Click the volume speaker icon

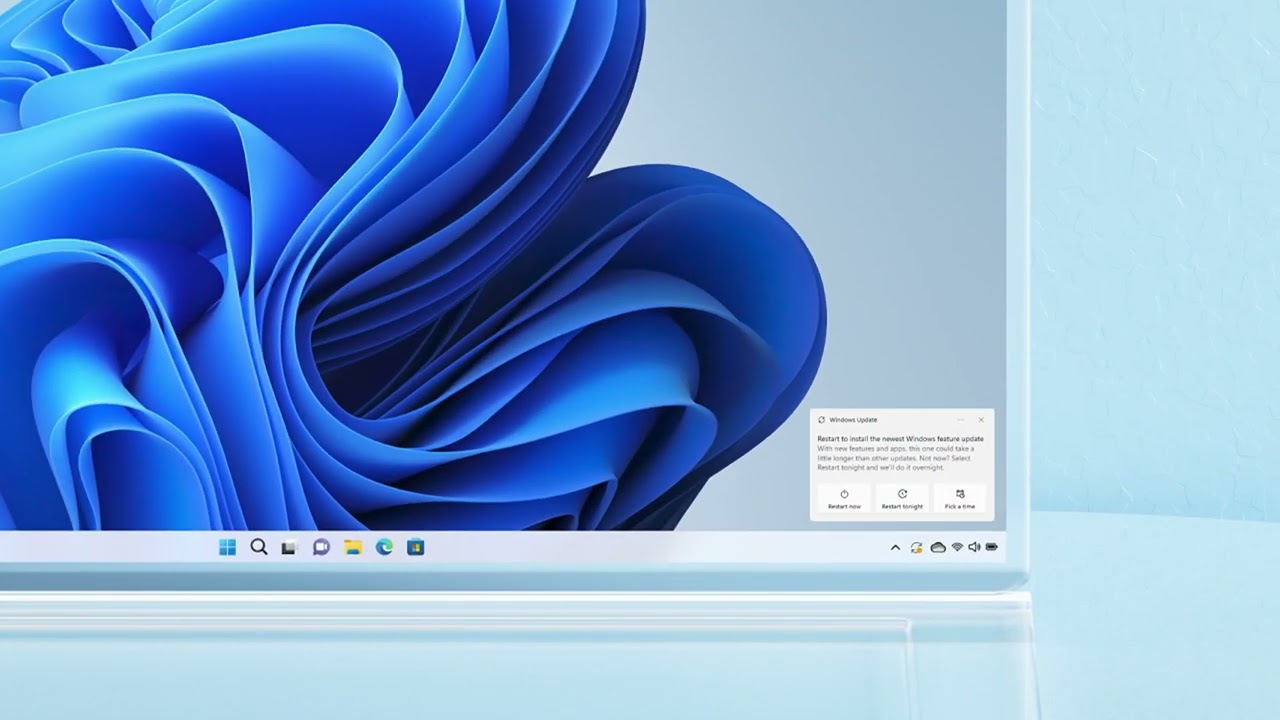pos(974,547)
